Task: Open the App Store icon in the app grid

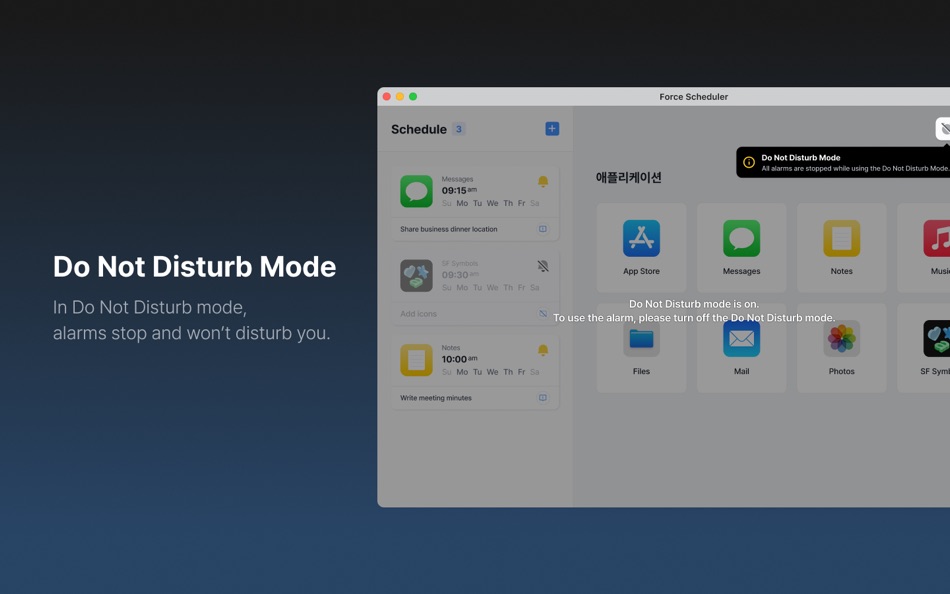Action: point(641,237)
